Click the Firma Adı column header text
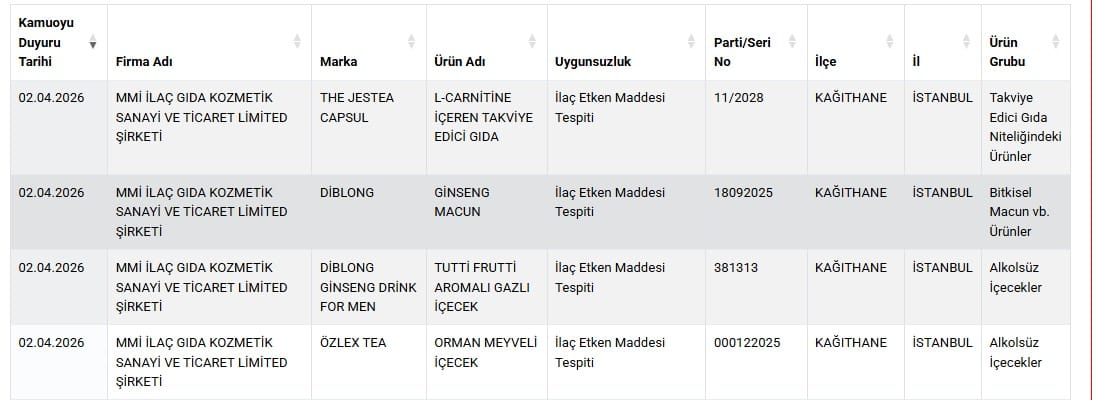The width and height of the screenshot is (1094, 400). [x=144, y=62]
